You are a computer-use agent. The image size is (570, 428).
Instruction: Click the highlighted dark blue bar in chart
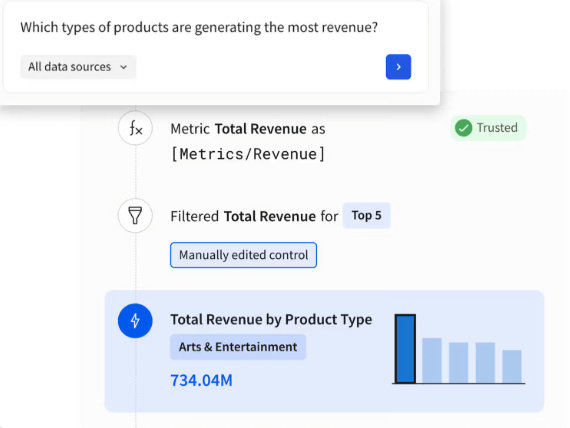coord(405,349)
